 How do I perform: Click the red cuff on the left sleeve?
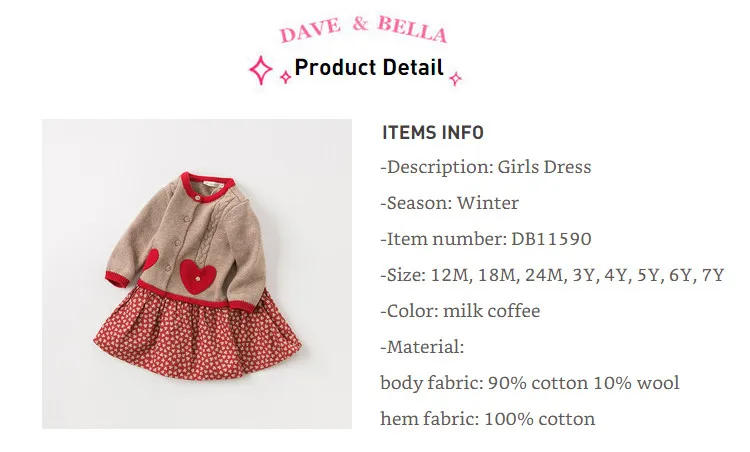[x=117, y=279]
